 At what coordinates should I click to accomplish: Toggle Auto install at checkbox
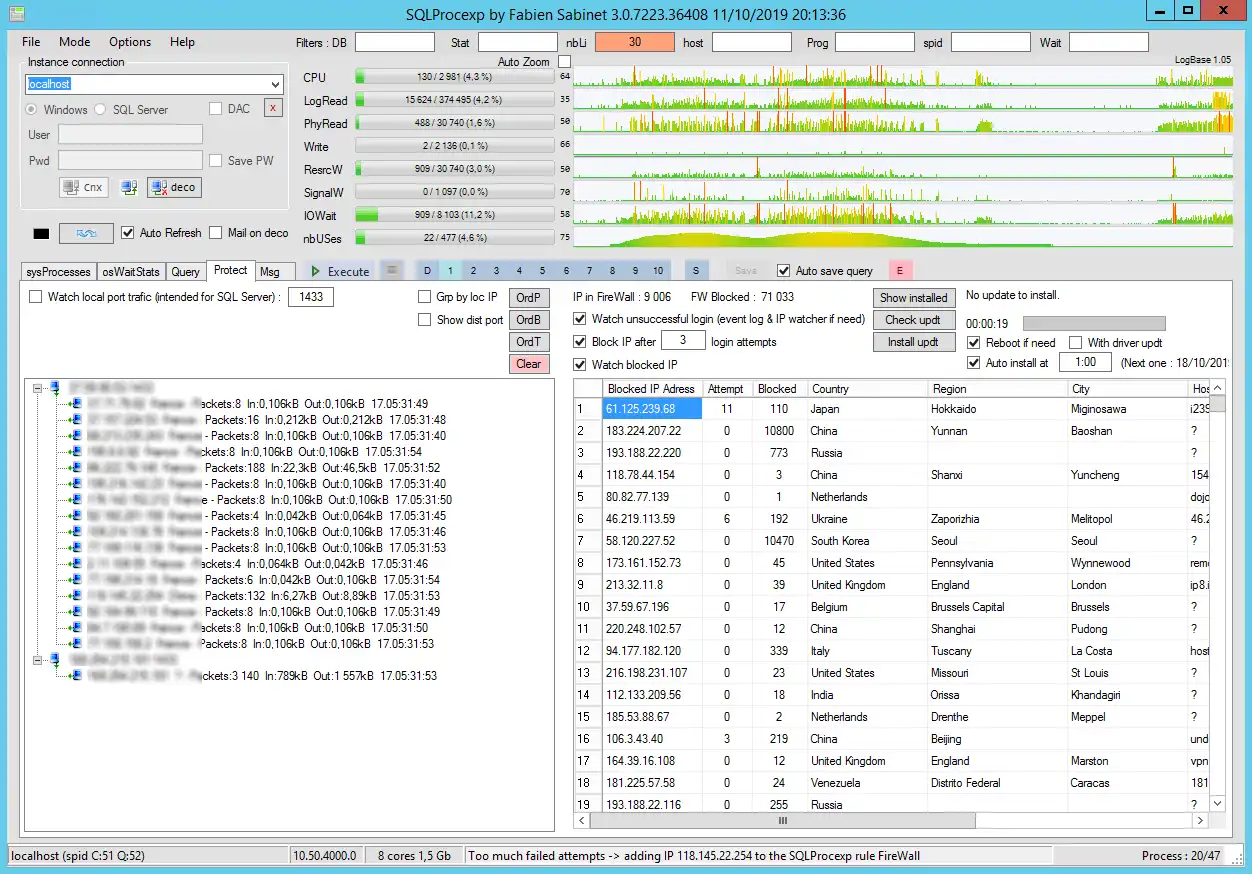974,363
